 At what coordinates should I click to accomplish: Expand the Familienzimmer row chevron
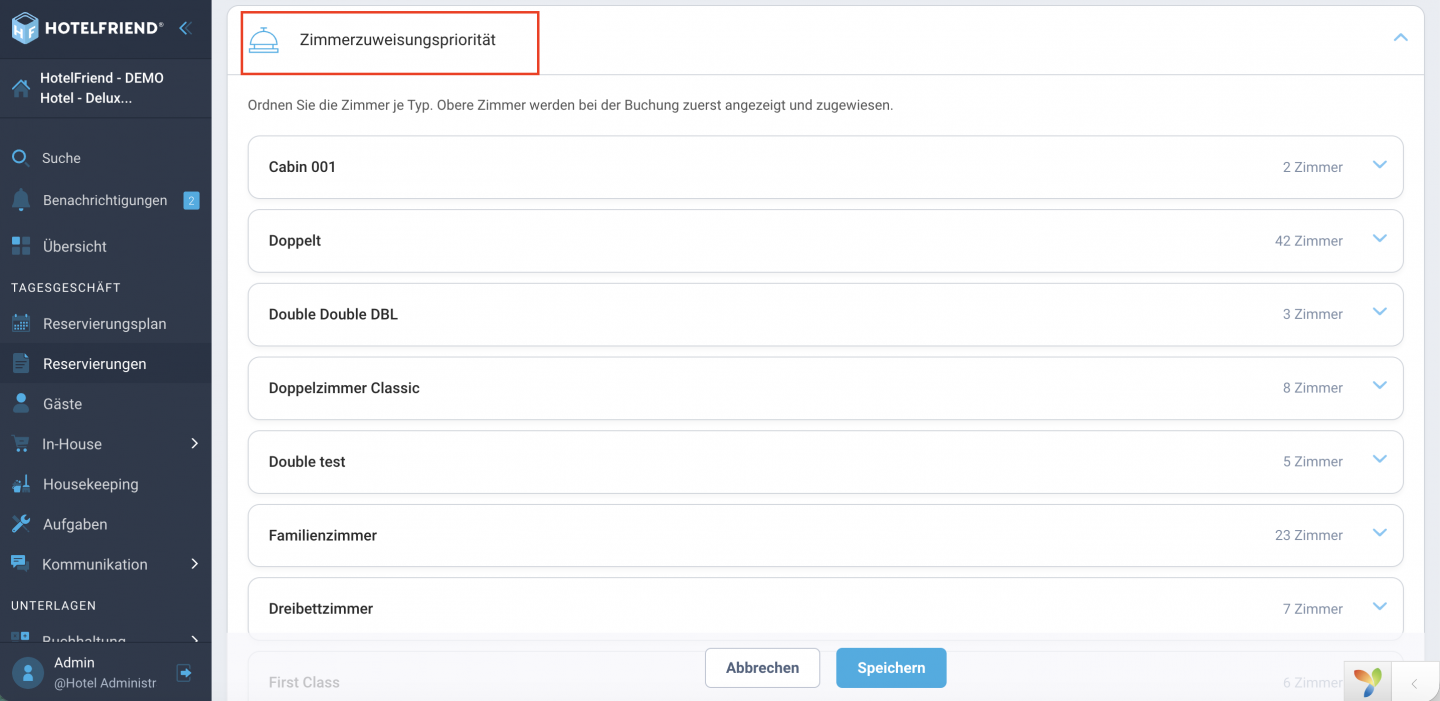point(1380,533)
